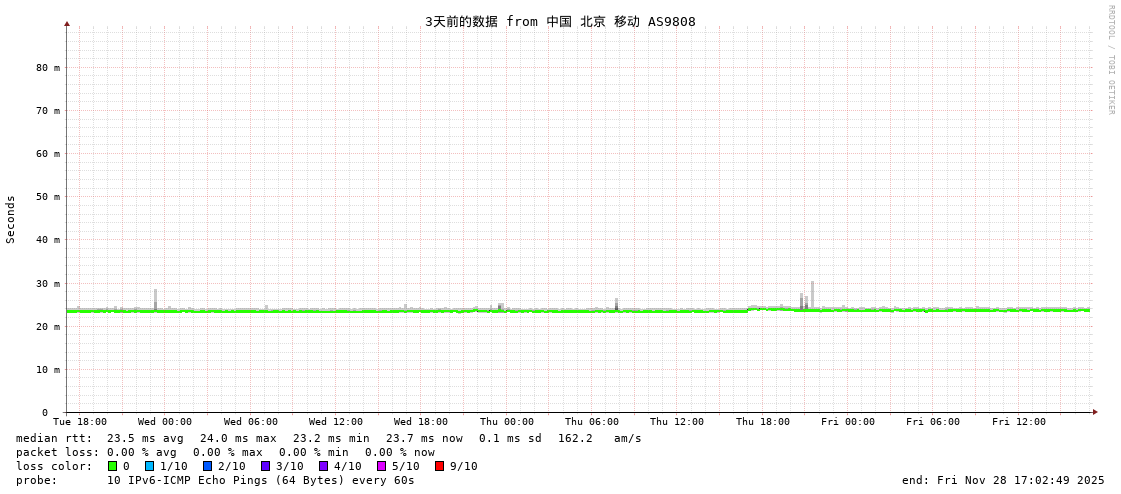
Task: Click the tallest latency spike after Thu 18:00
Action: click(812, 294)
